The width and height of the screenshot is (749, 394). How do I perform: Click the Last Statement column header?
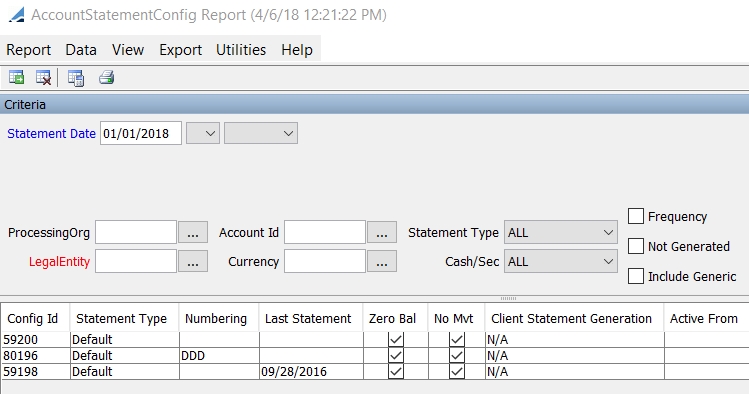coord(310,319)
